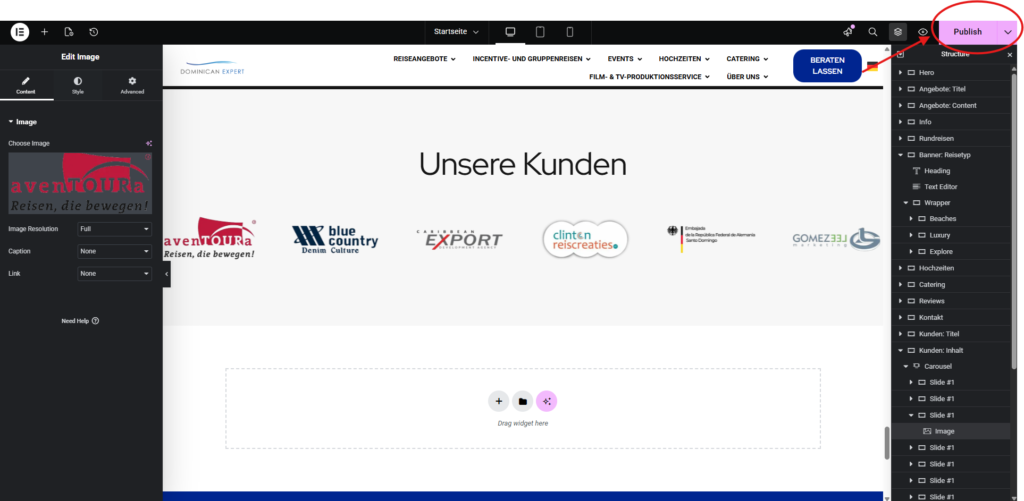Click the Publish button
Screen dimensions: 1024x501
(x=967, y=31)
